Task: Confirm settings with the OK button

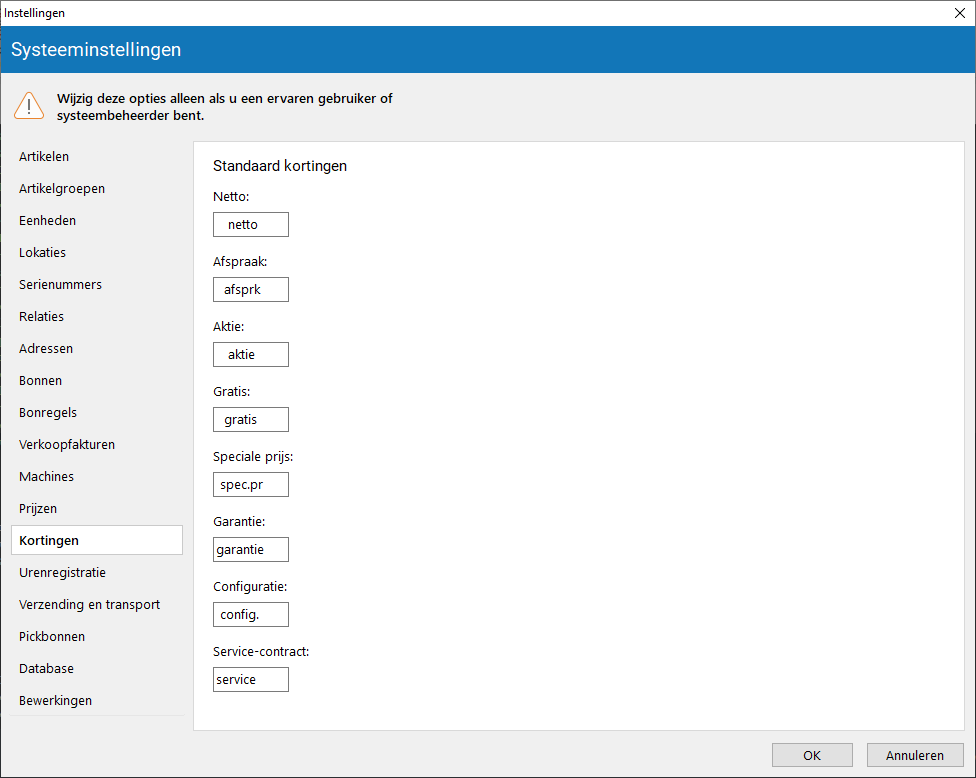Action: [x=812, y=755]
